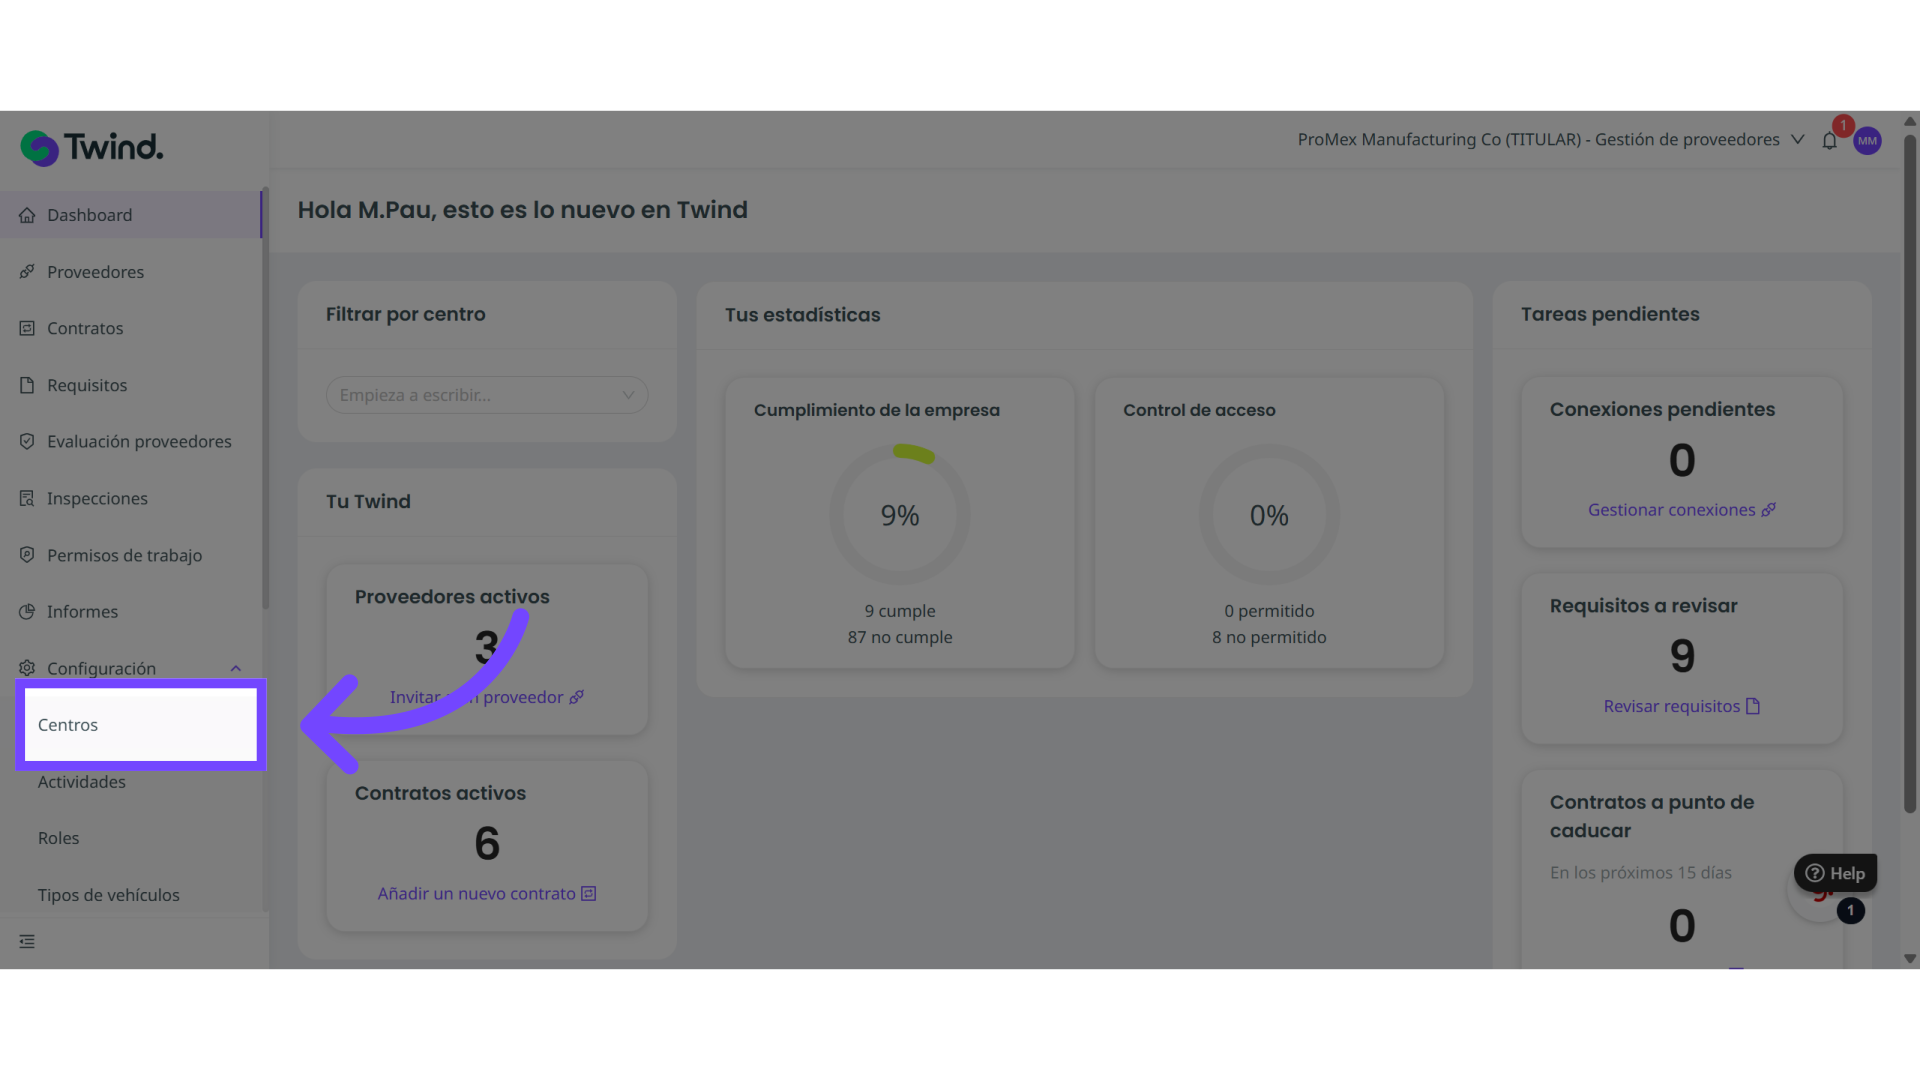Click the Dashboard home icon

[x=27, y=215]
